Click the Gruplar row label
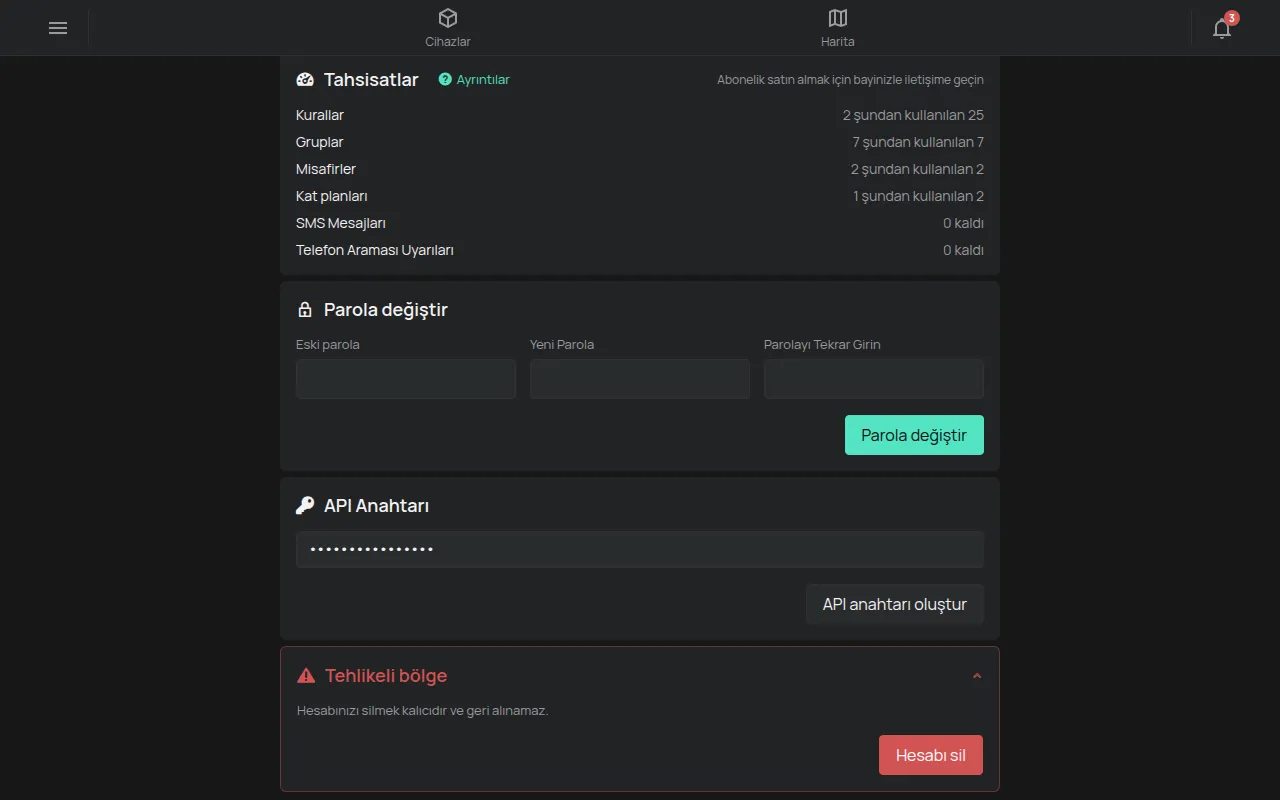 pos(320,142)
